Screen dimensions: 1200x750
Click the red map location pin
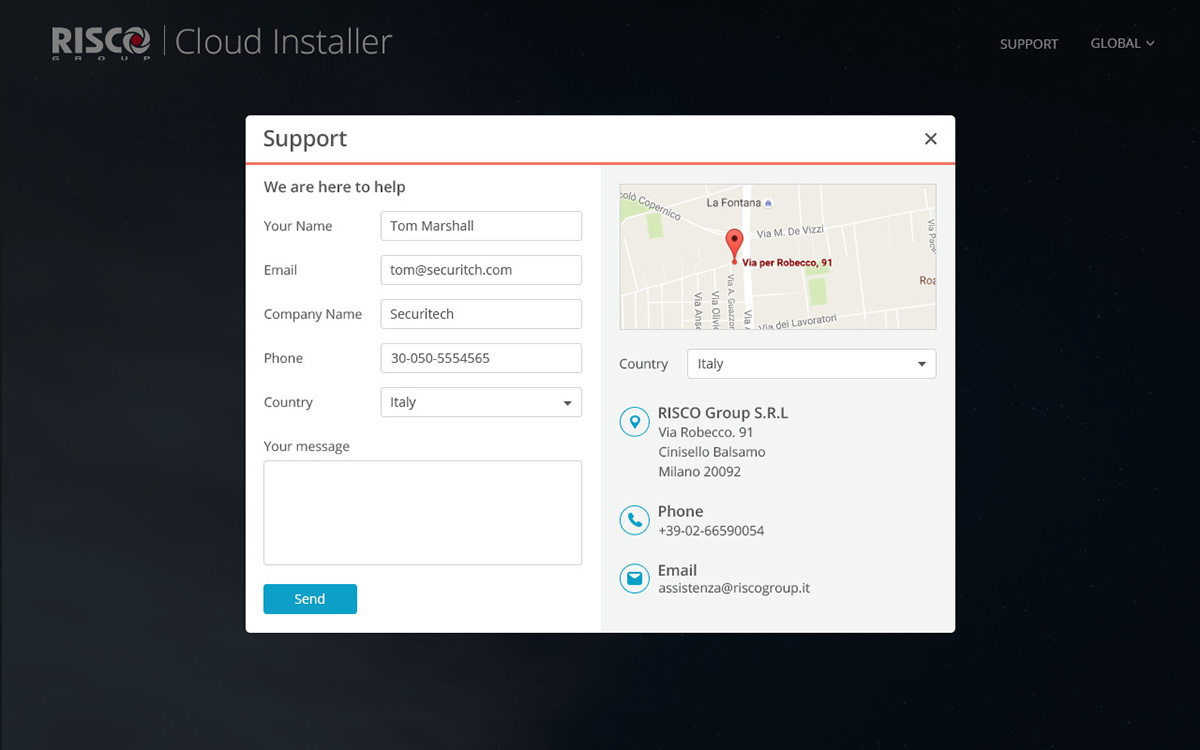pyautogui.click(x=734, y=245)
